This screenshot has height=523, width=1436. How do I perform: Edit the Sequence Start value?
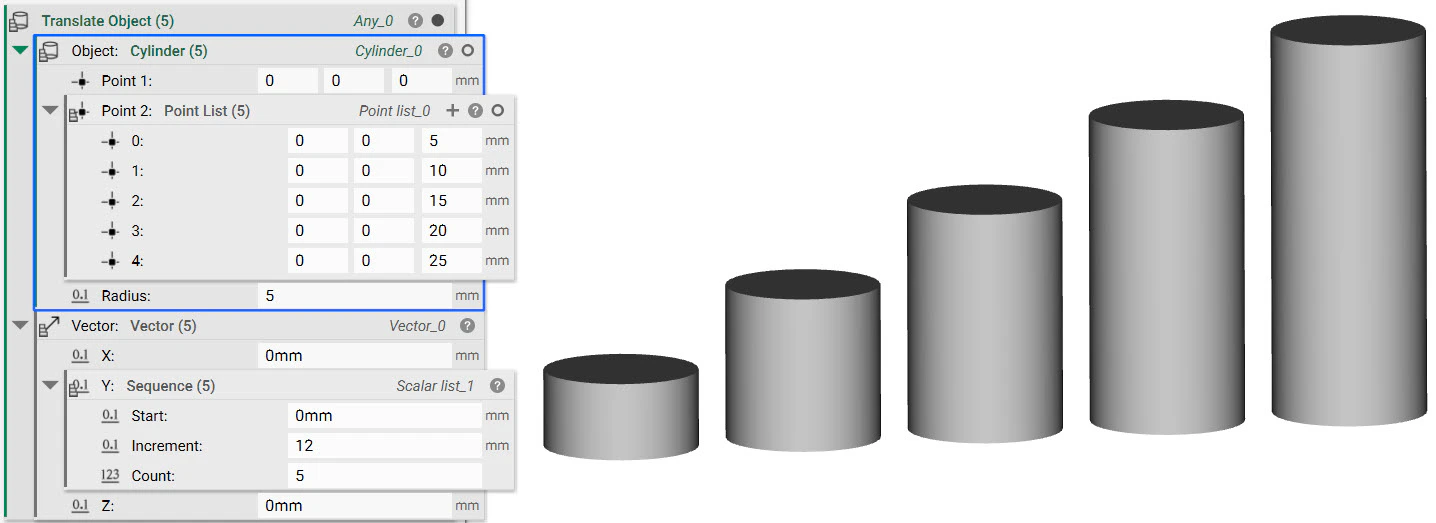point(385,416)
